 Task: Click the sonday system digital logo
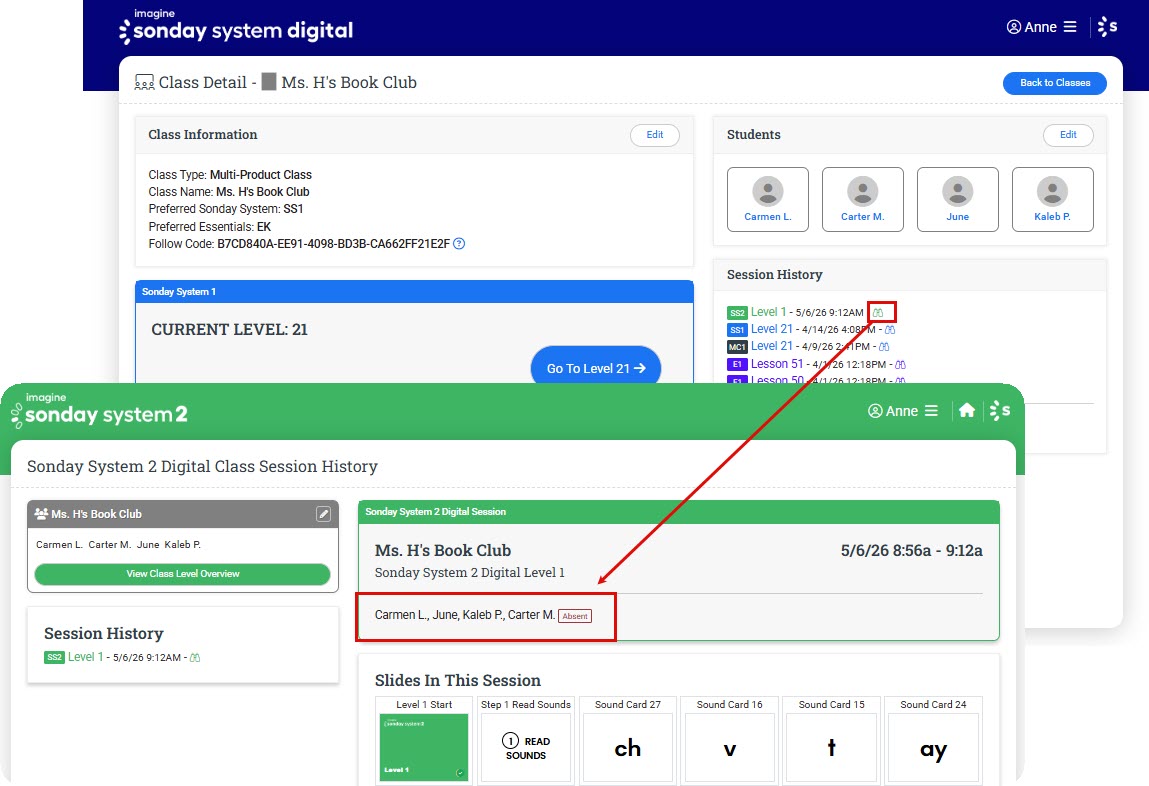click(236, 27)
